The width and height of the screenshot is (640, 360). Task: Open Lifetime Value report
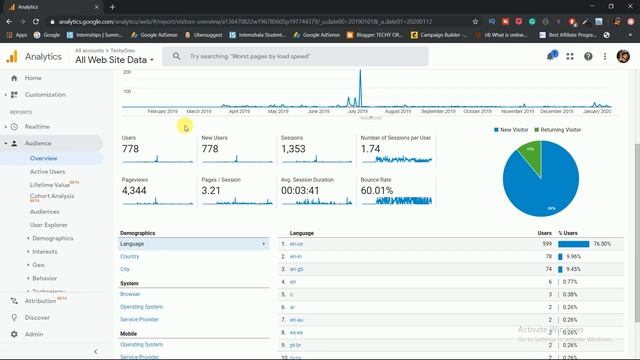point(49,185)
